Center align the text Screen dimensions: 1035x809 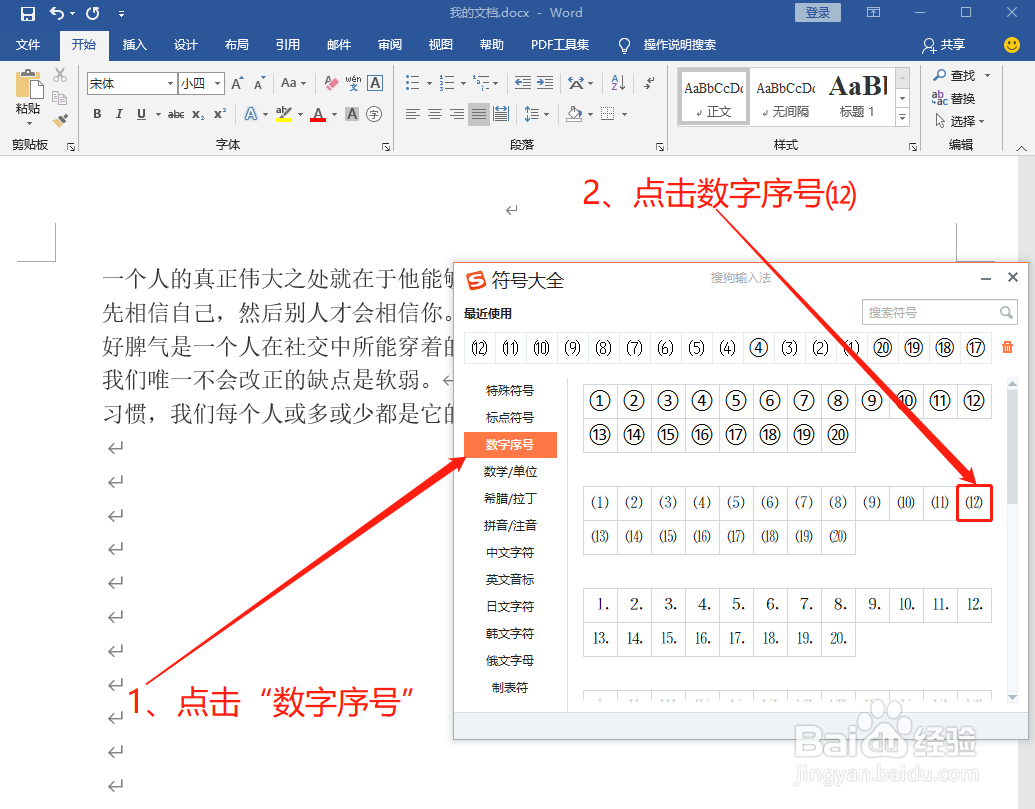[434, 114]
